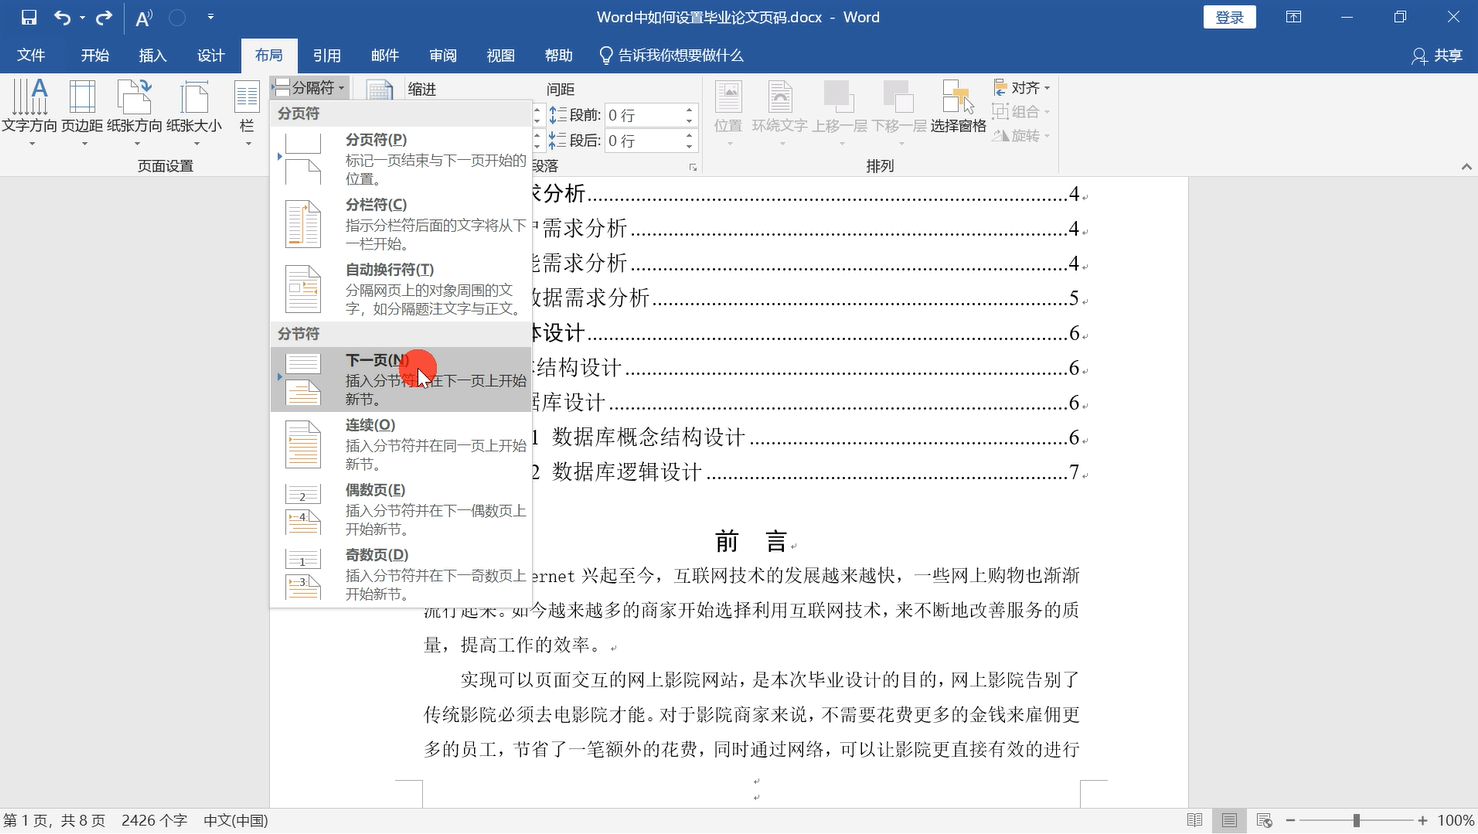
Task: Click the 环绕文字 wrap text tool
Action: point(779,112)
